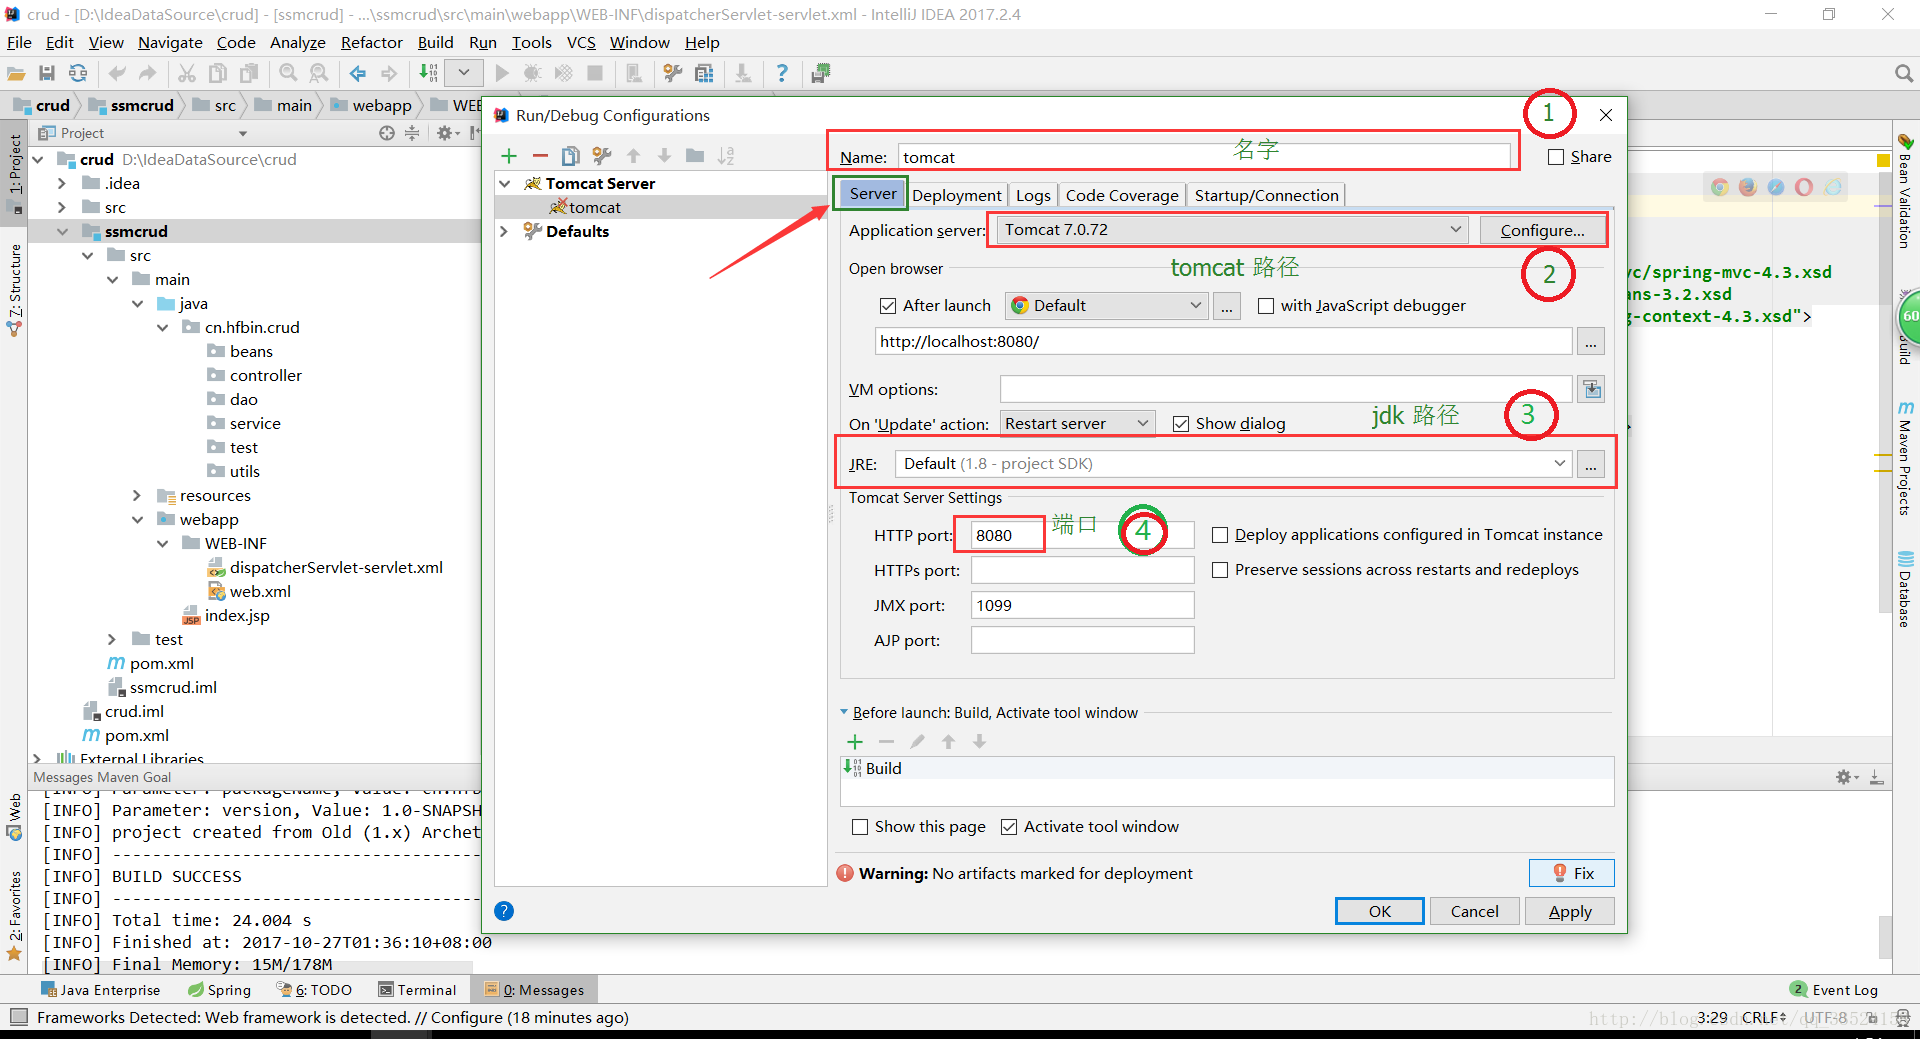Cut icon in main toolbar
The height and width of the screenshot is (1039, 1920).
pos(187,73)
